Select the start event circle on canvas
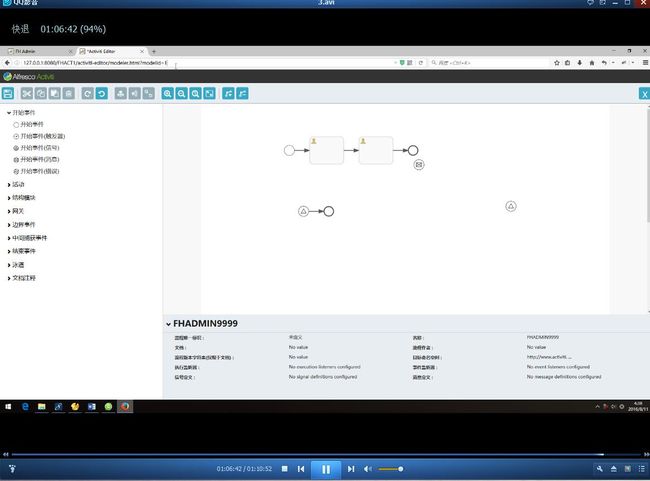The height and width of the screenshot is (481, 650). [289, 150]
